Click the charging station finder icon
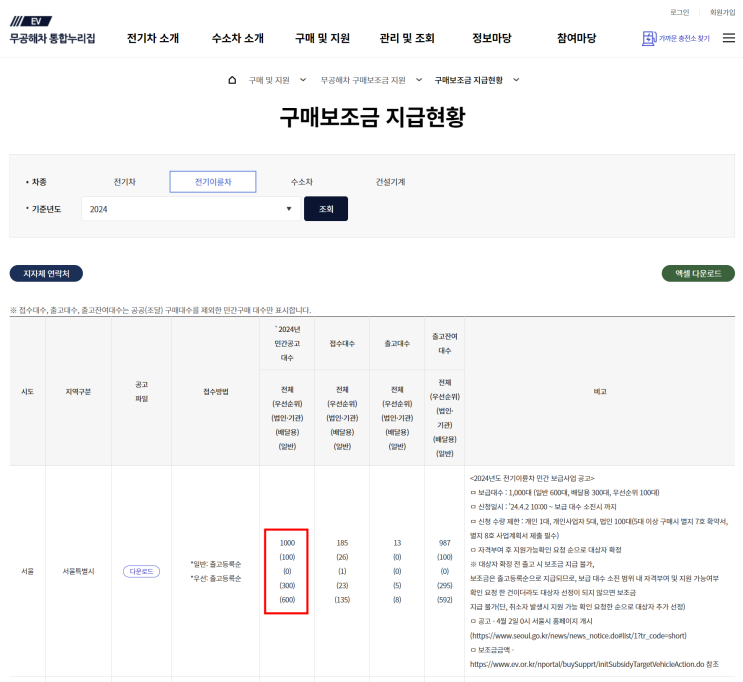 [649, 38]
